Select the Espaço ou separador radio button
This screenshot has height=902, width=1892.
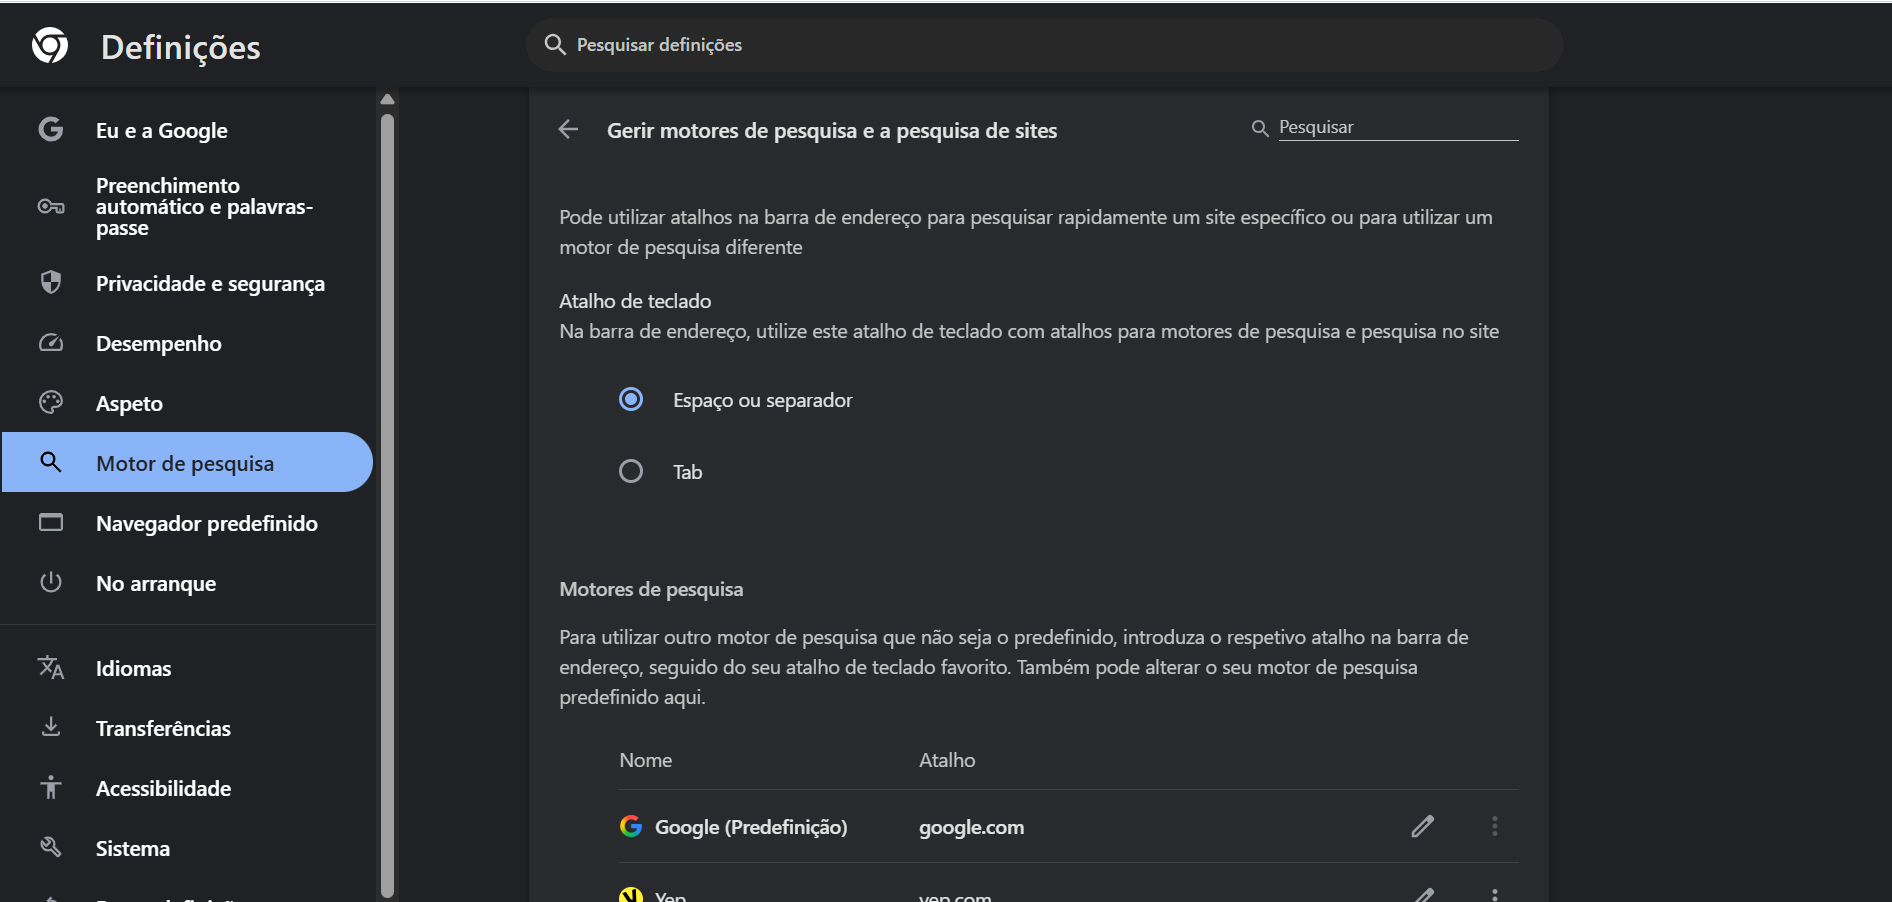tap(631, 400)
